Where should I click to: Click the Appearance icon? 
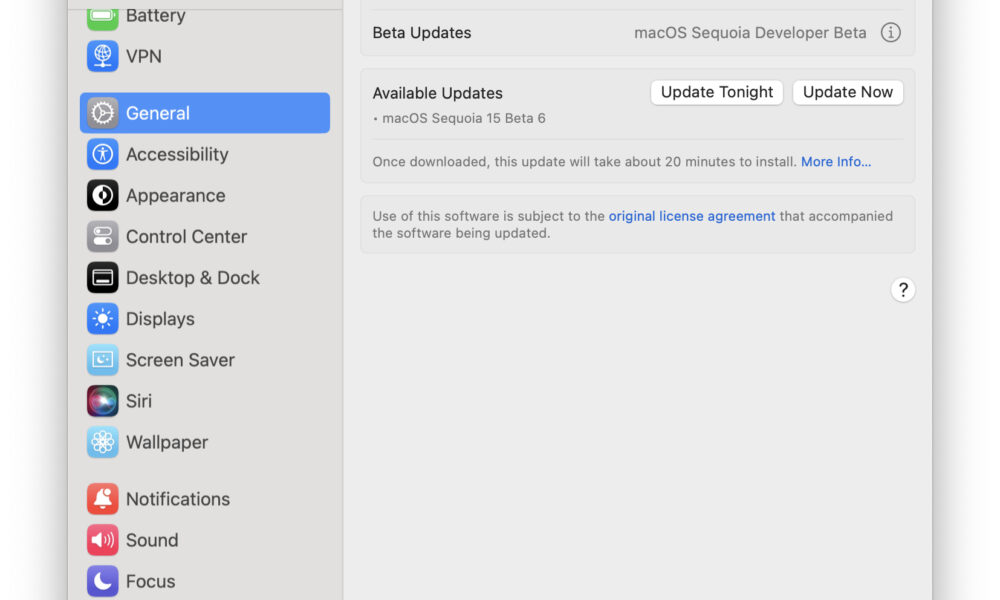pyautogui.click(x=103, y=195)
